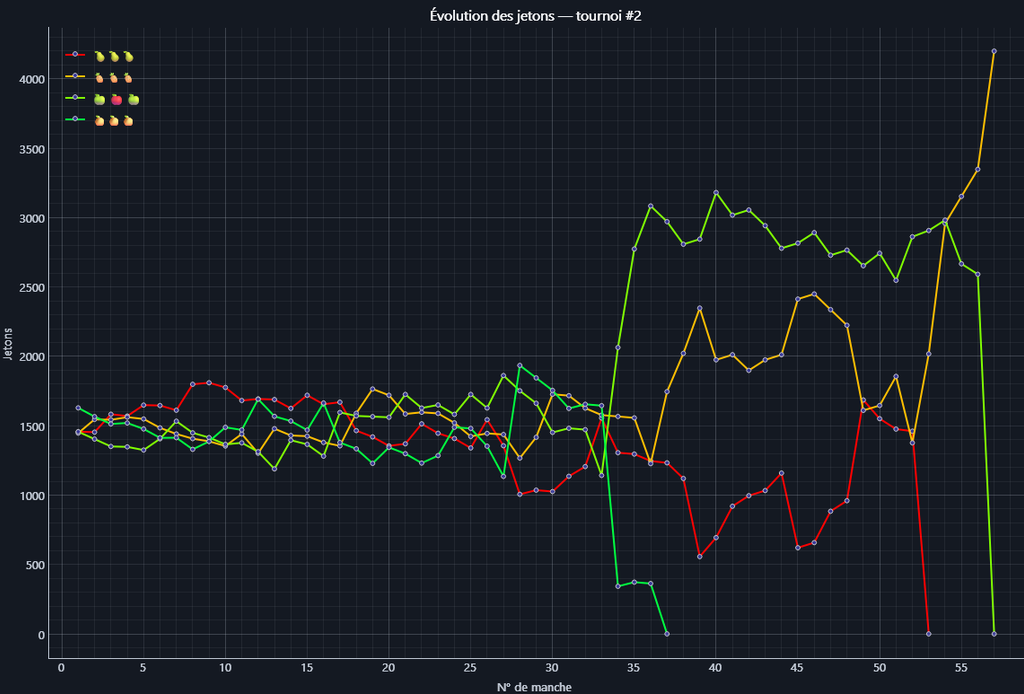Select the yellow line's point at round 39
The width and height of the screenshot is (1024, 694).
(x=699, y=308)
